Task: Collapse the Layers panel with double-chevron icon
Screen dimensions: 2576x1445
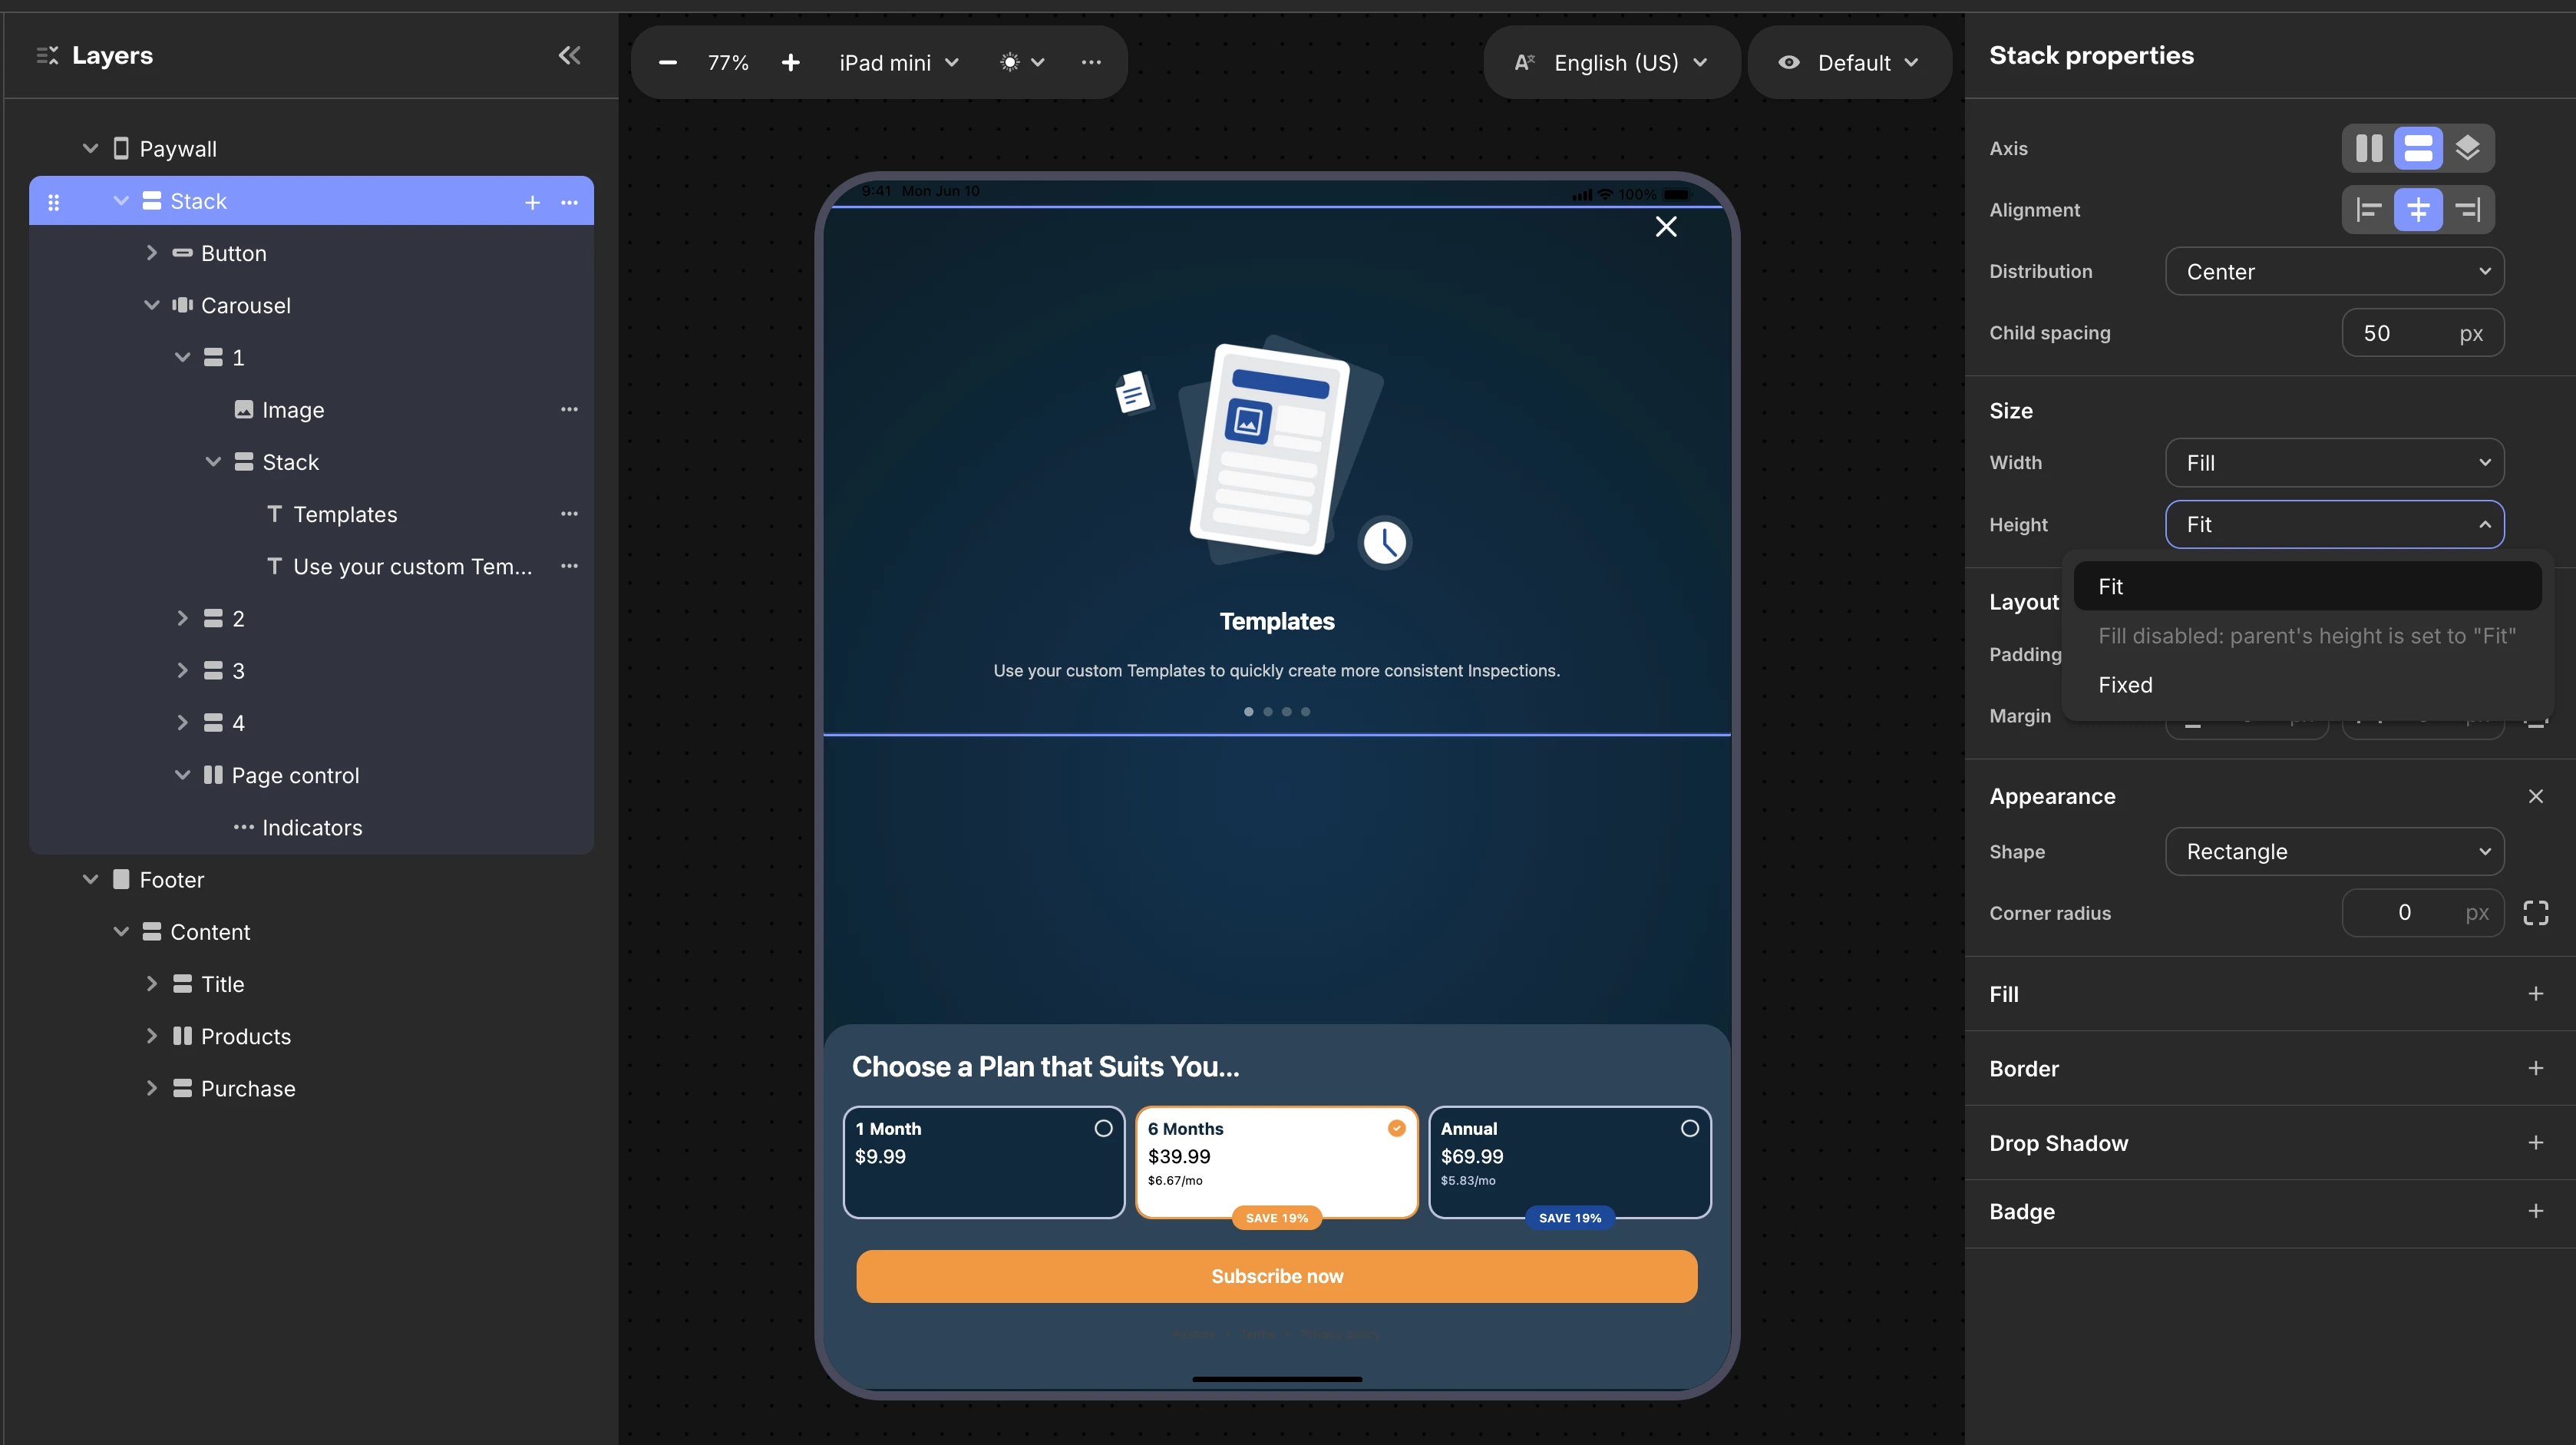Action: point(569,56)
